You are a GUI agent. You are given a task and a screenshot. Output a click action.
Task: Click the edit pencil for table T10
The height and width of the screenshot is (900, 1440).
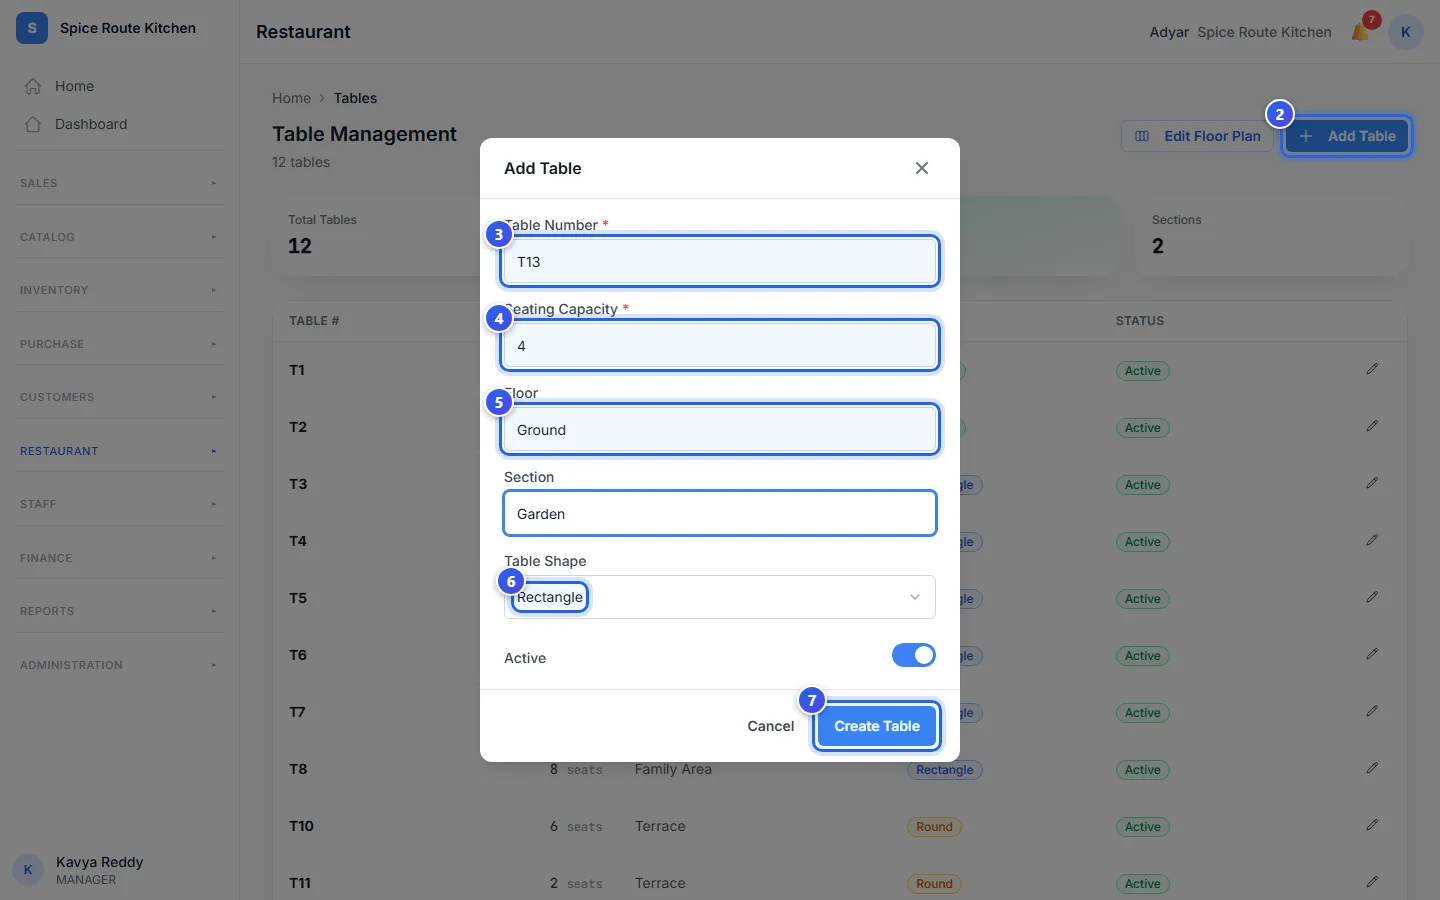tap(1372, 826)
